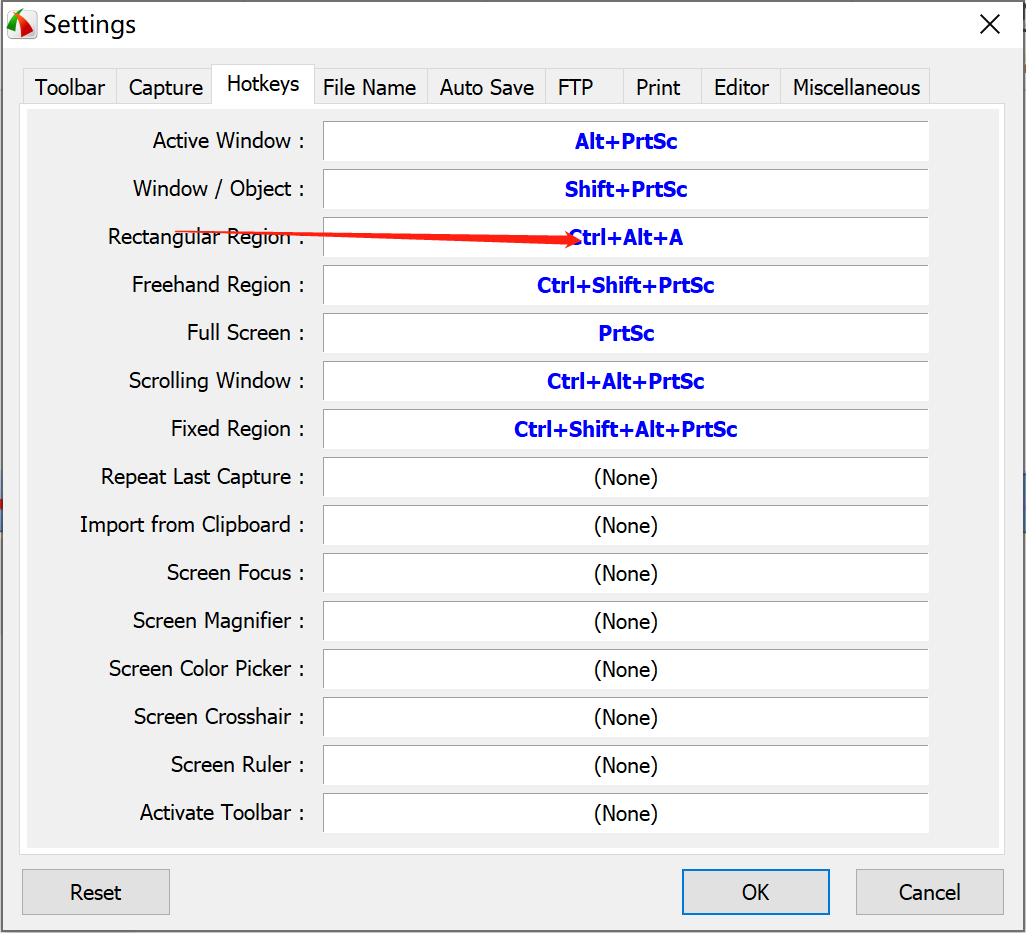Image resolution: width=1026 pixels, height=933 pixels.
Task: Click the 'Scrolling Window :' label
Action: [217, 381]
